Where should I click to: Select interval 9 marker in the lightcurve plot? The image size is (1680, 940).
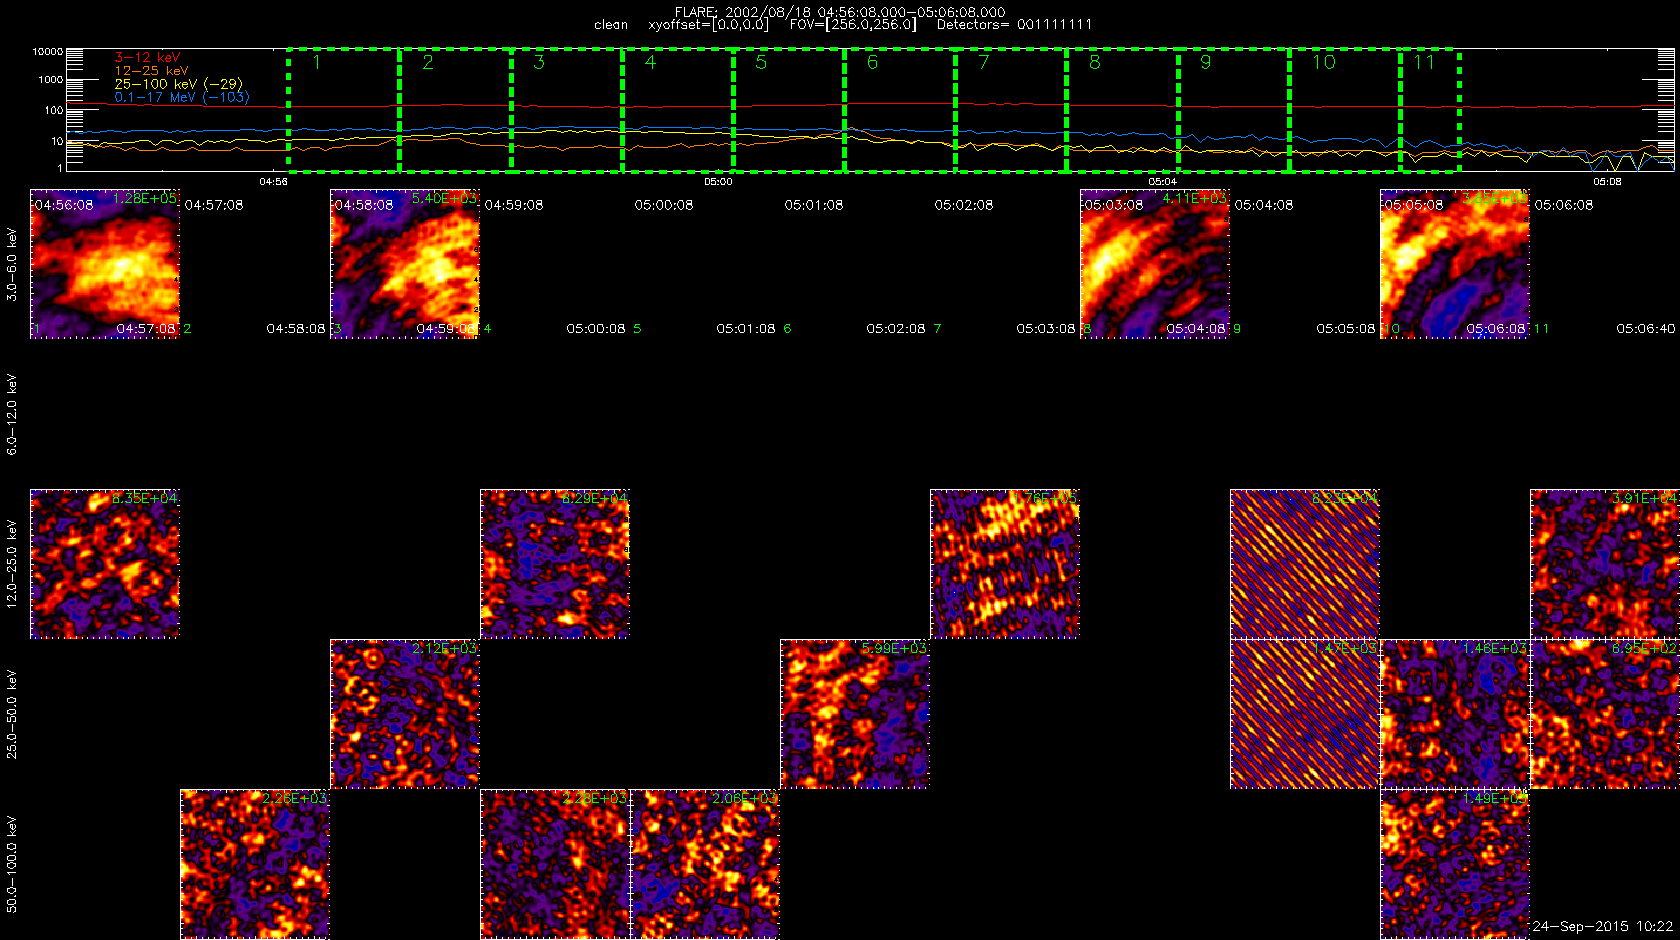coord(1206,63)
